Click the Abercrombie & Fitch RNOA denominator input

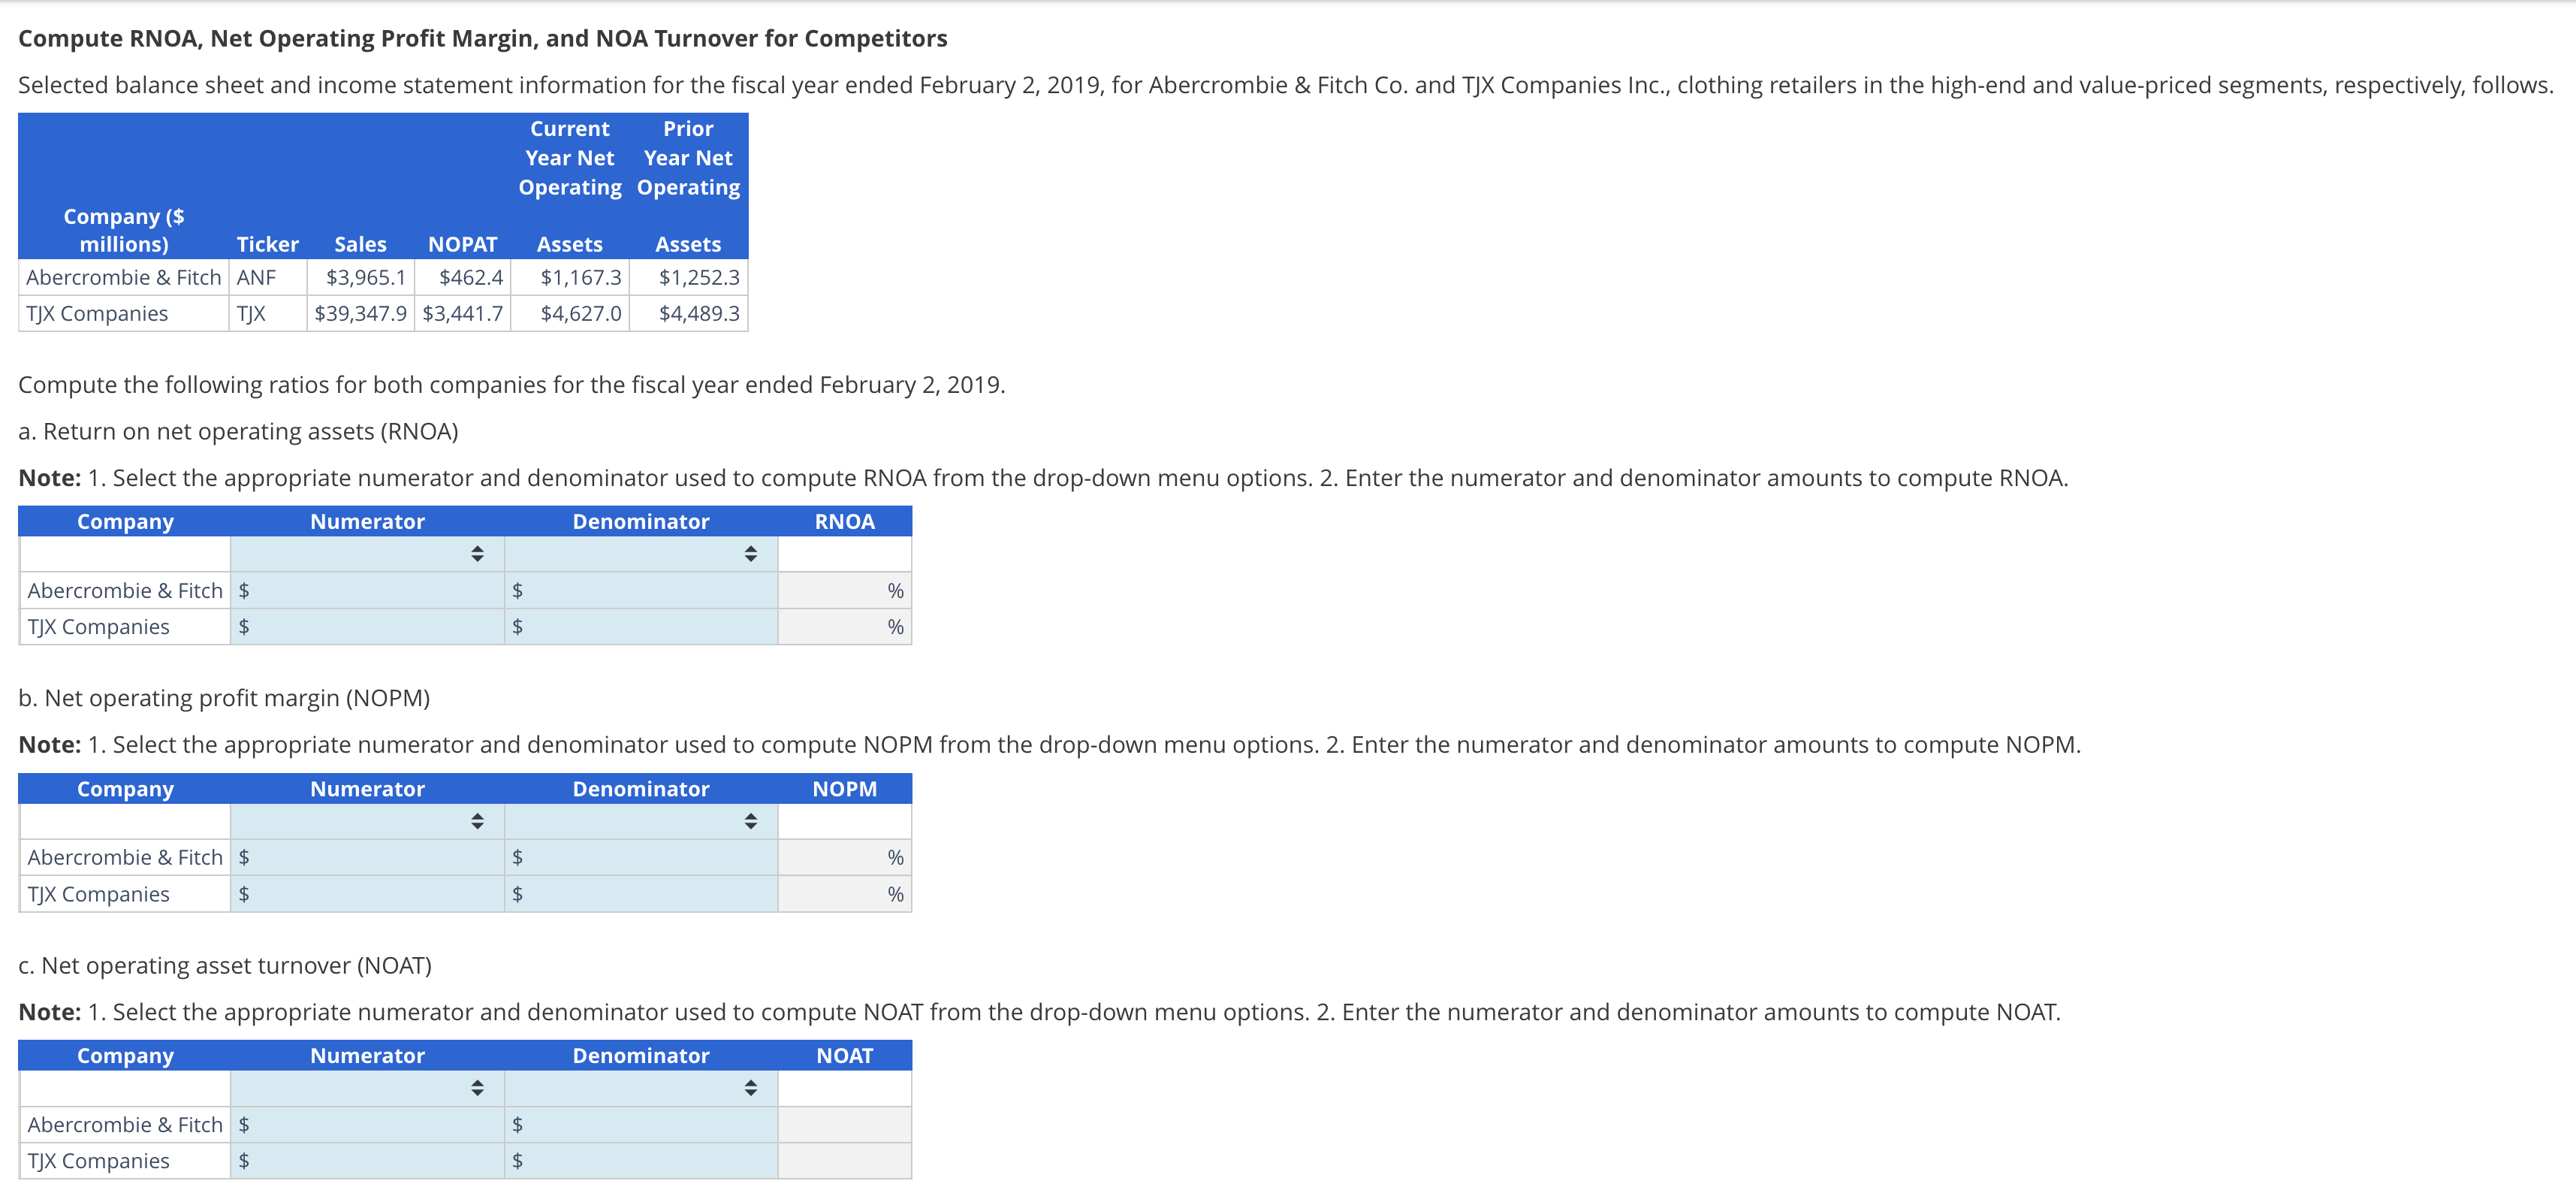click(640, 590)
